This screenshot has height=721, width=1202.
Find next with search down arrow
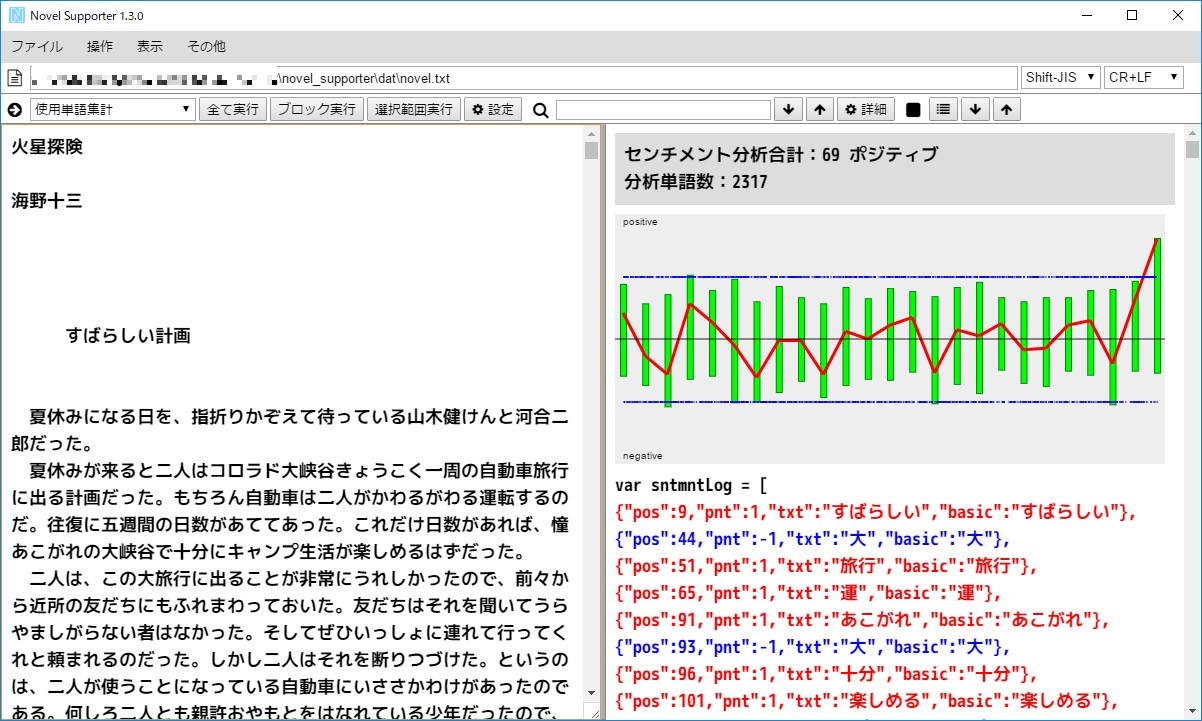789,110
